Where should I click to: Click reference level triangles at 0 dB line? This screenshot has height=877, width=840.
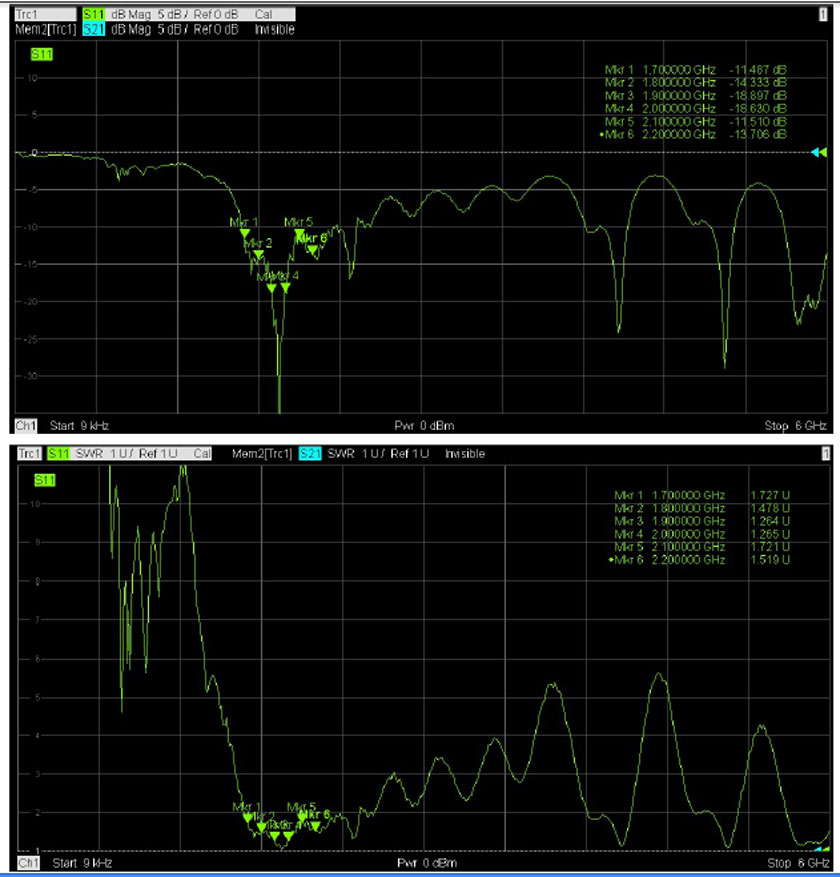[819, 152]
